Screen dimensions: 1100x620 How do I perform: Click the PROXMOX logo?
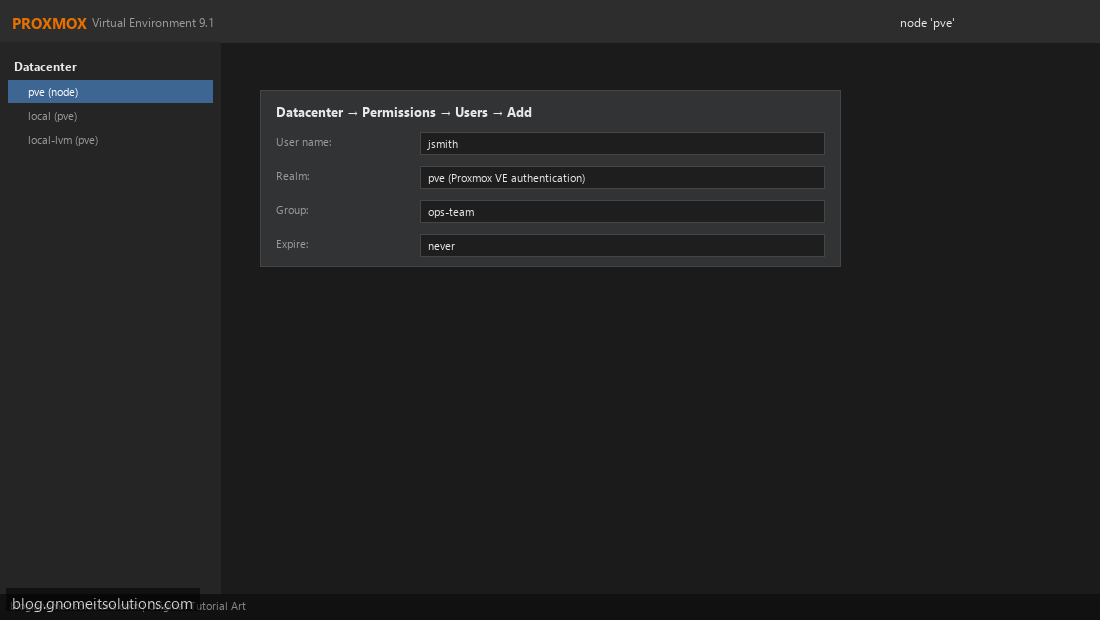(x=49, y=23)
